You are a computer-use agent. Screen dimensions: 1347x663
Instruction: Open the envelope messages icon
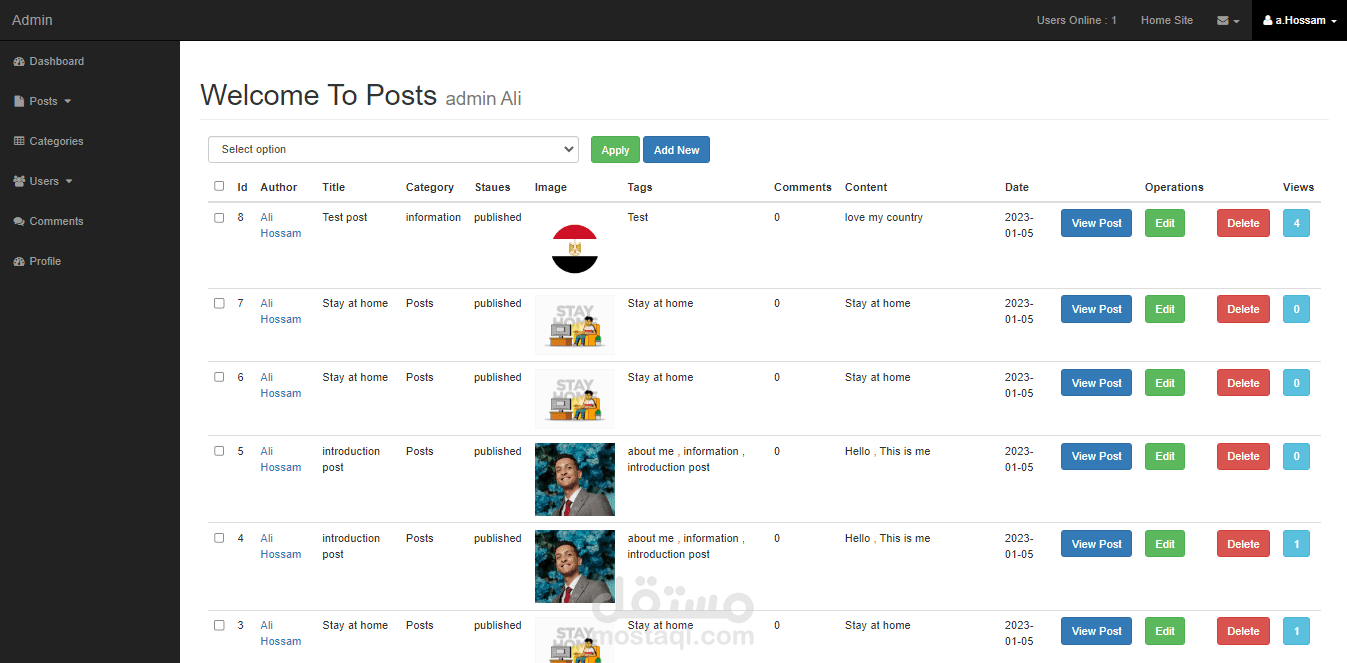pyautogui.click(x=1223, y=20)
